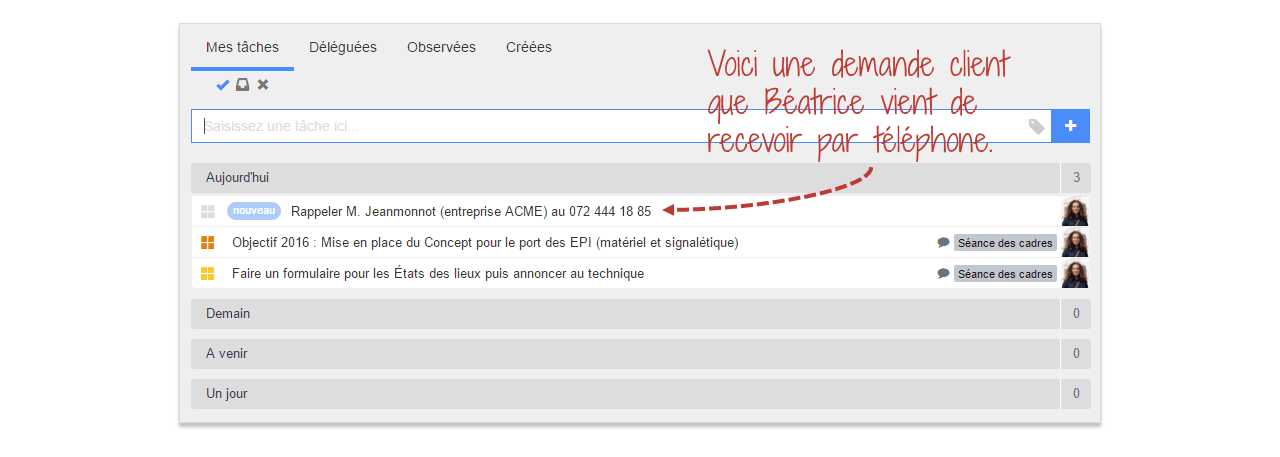Open task 'Objectif 2016 : Mise en place du Concept'
Screen dimensions: 1280x457
click(485, 243)
